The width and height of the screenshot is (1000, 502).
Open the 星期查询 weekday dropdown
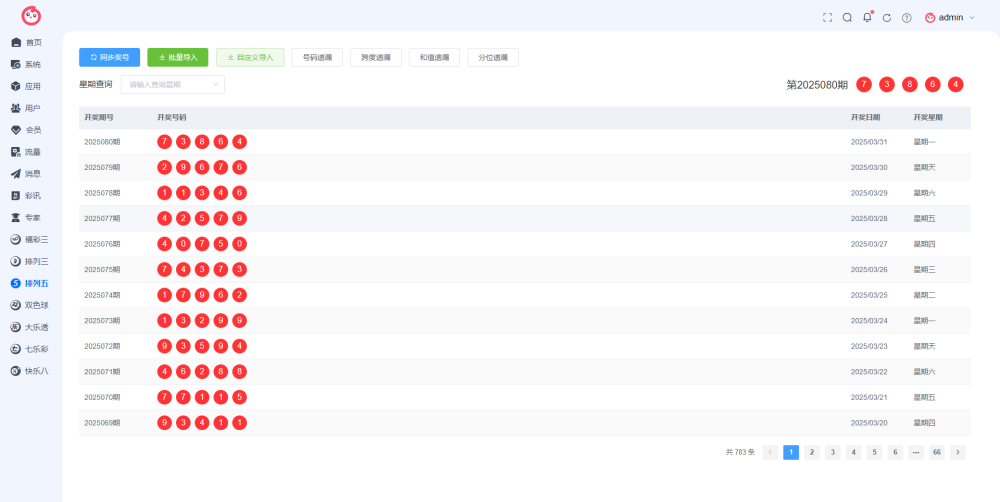(173, 84)
